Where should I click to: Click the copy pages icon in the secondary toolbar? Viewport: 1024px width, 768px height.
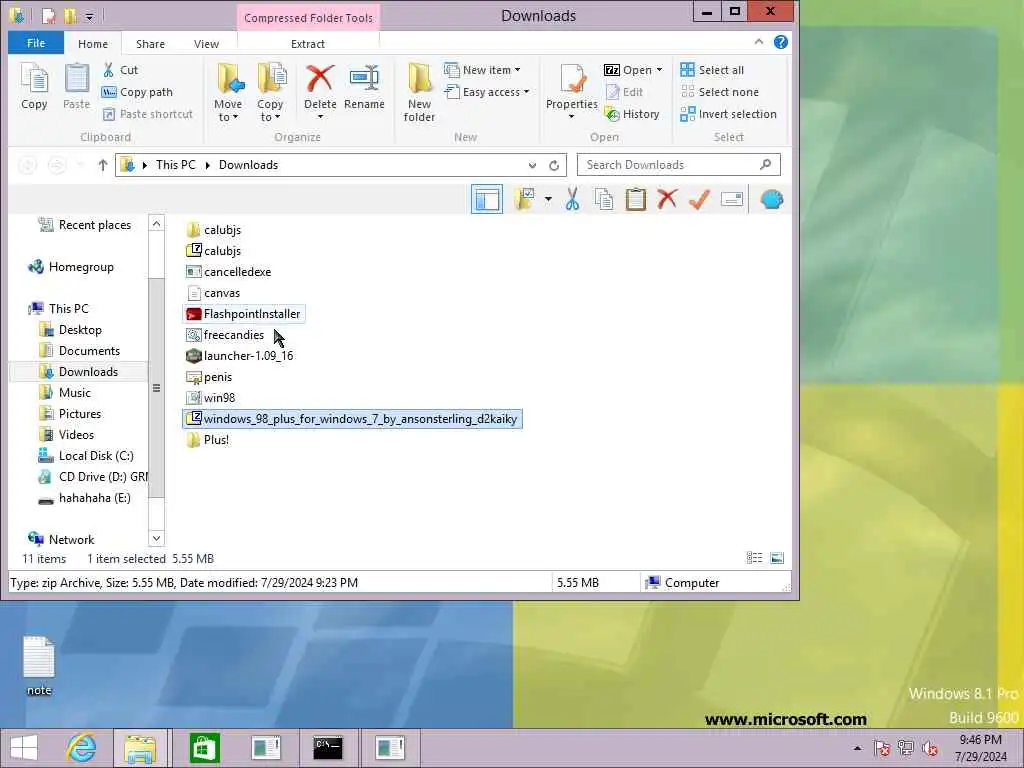pyautogui.click(x=604, y=199)
